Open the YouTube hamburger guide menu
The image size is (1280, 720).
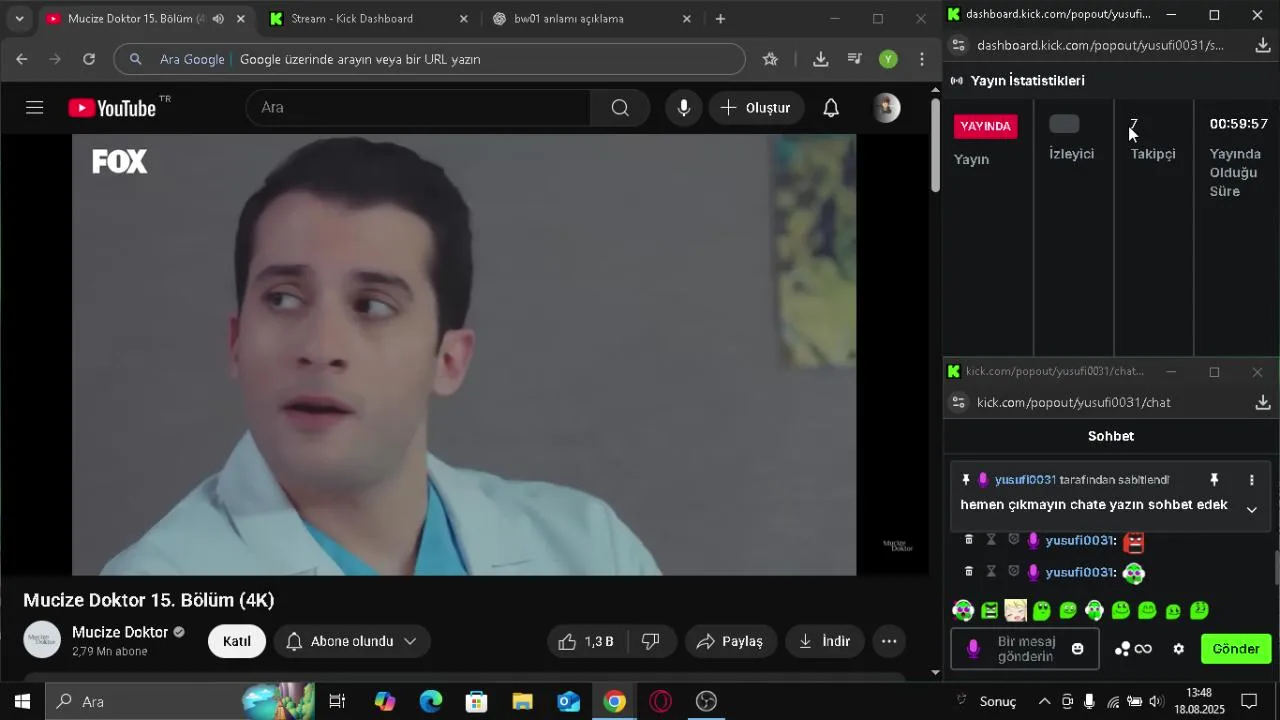click(35, 108)
